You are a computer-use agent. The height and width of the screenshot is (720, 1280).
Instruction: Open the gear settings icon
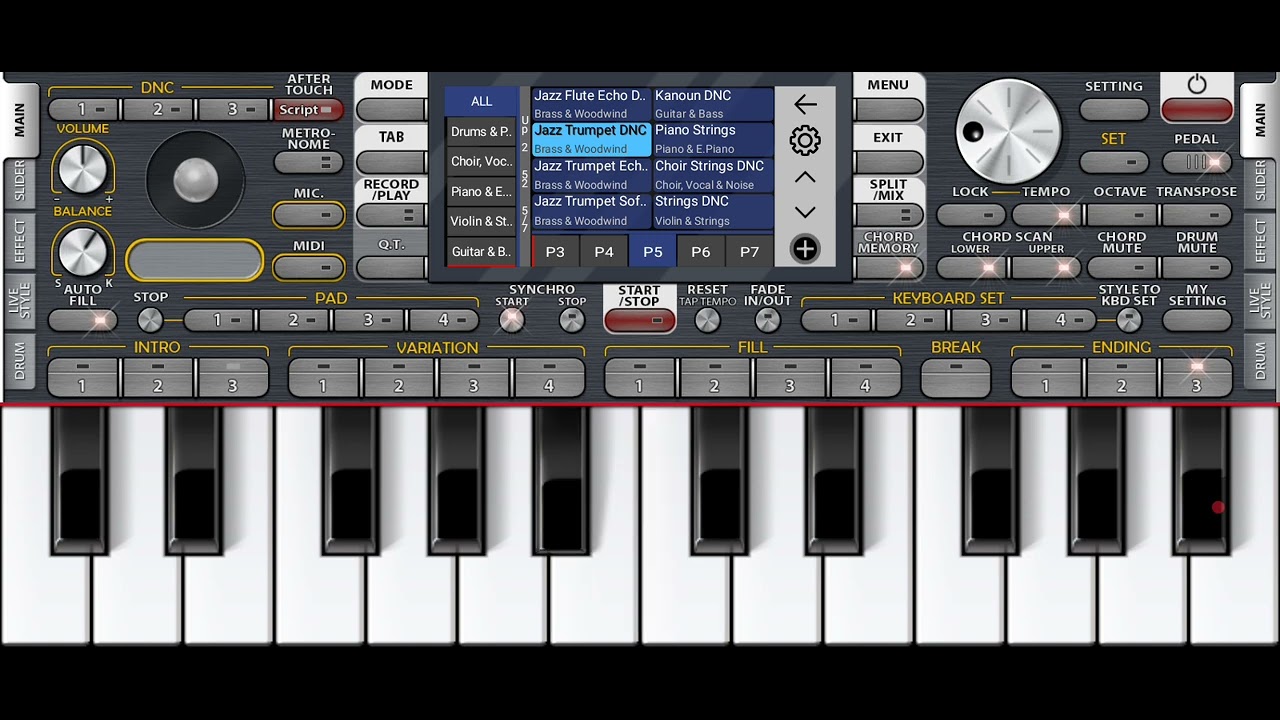click(805, 140)
